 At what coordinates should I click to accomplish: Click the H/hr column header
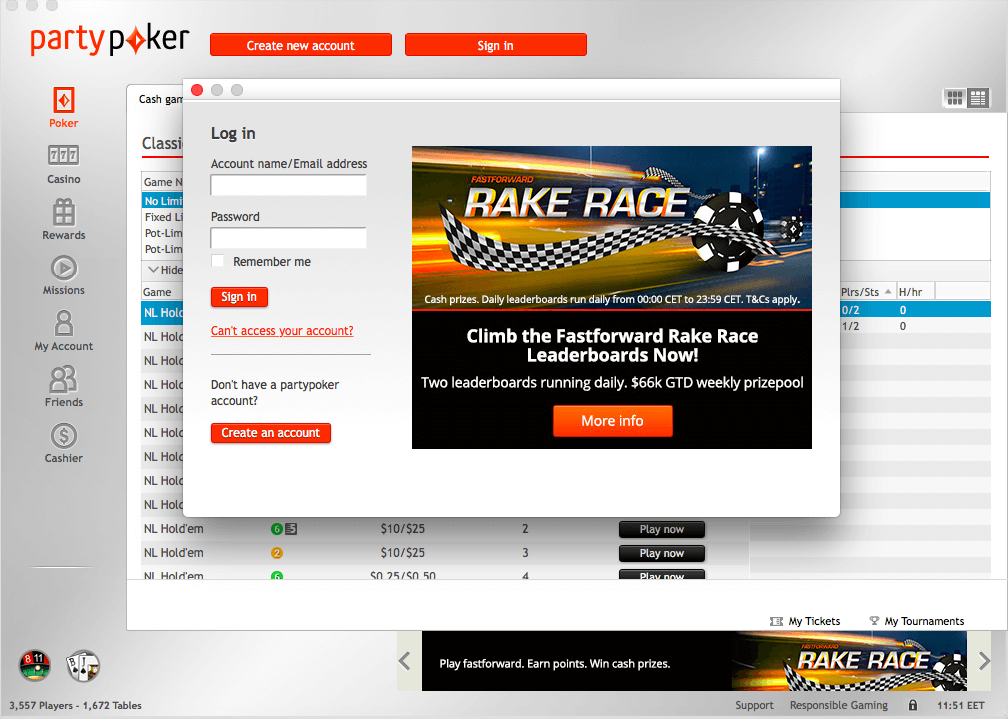[910, 292]
